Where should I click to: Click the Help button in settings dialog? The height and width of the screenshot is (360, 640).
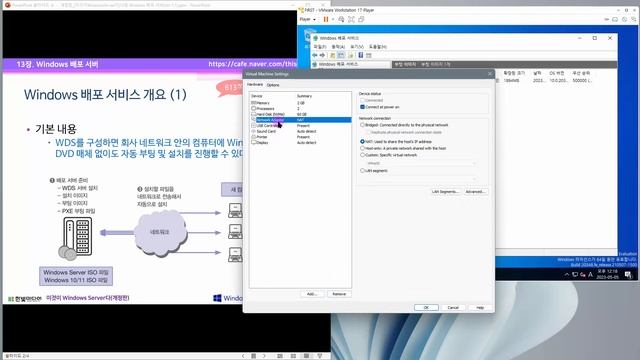click(480, 307)
